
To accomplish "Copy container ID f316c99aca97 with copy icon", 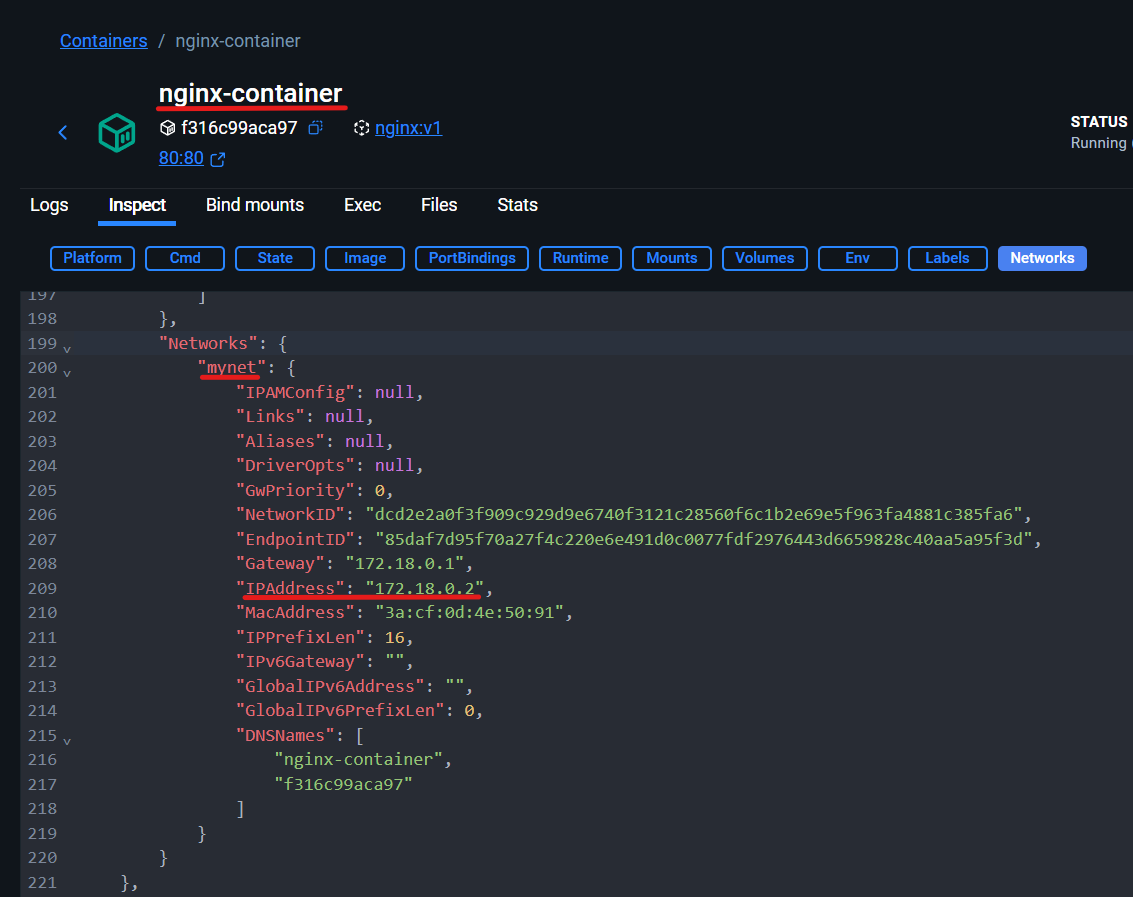I will click(x=315, y=128).
